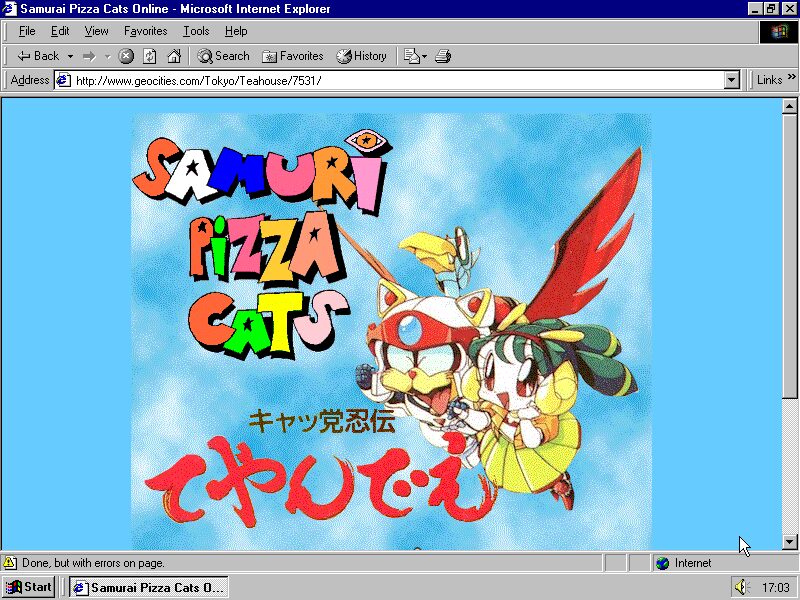Open the Edit menu
The width and height of the screenshot is (800, 600).
(60, 31)
